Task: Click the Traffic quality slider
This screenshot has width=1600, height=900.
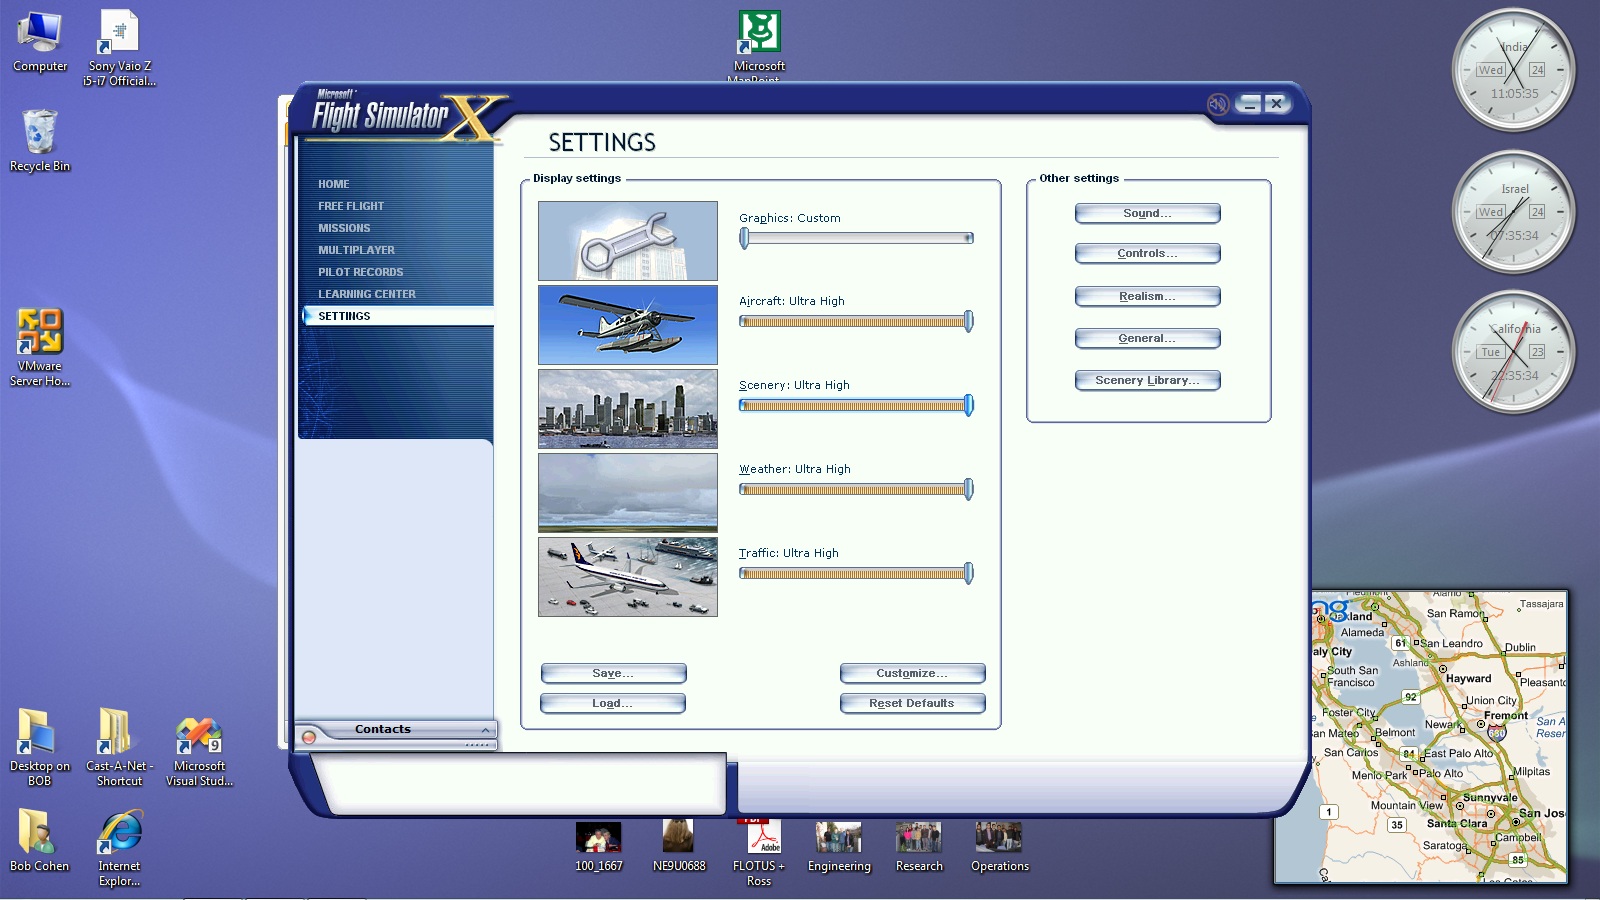Action: (856, 573)
